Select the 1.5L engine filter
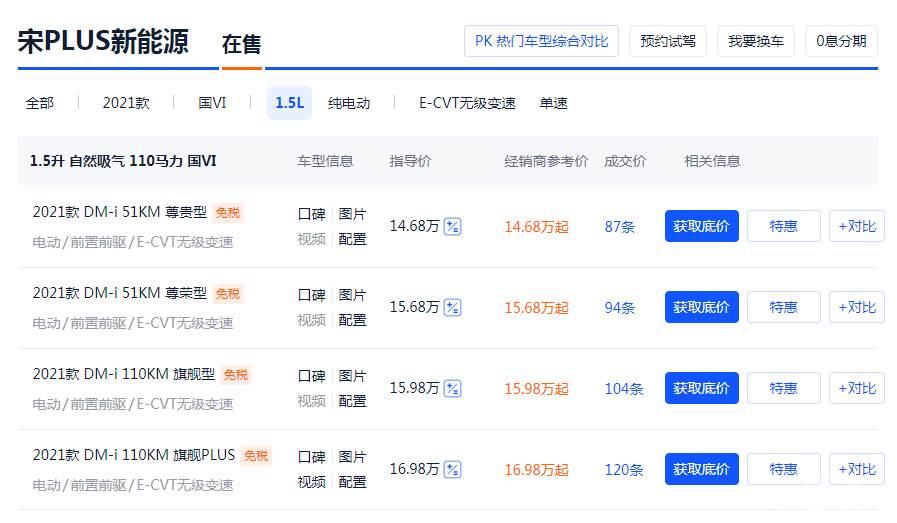The height and width of the screenshot is (523, 897). [289, 103]
